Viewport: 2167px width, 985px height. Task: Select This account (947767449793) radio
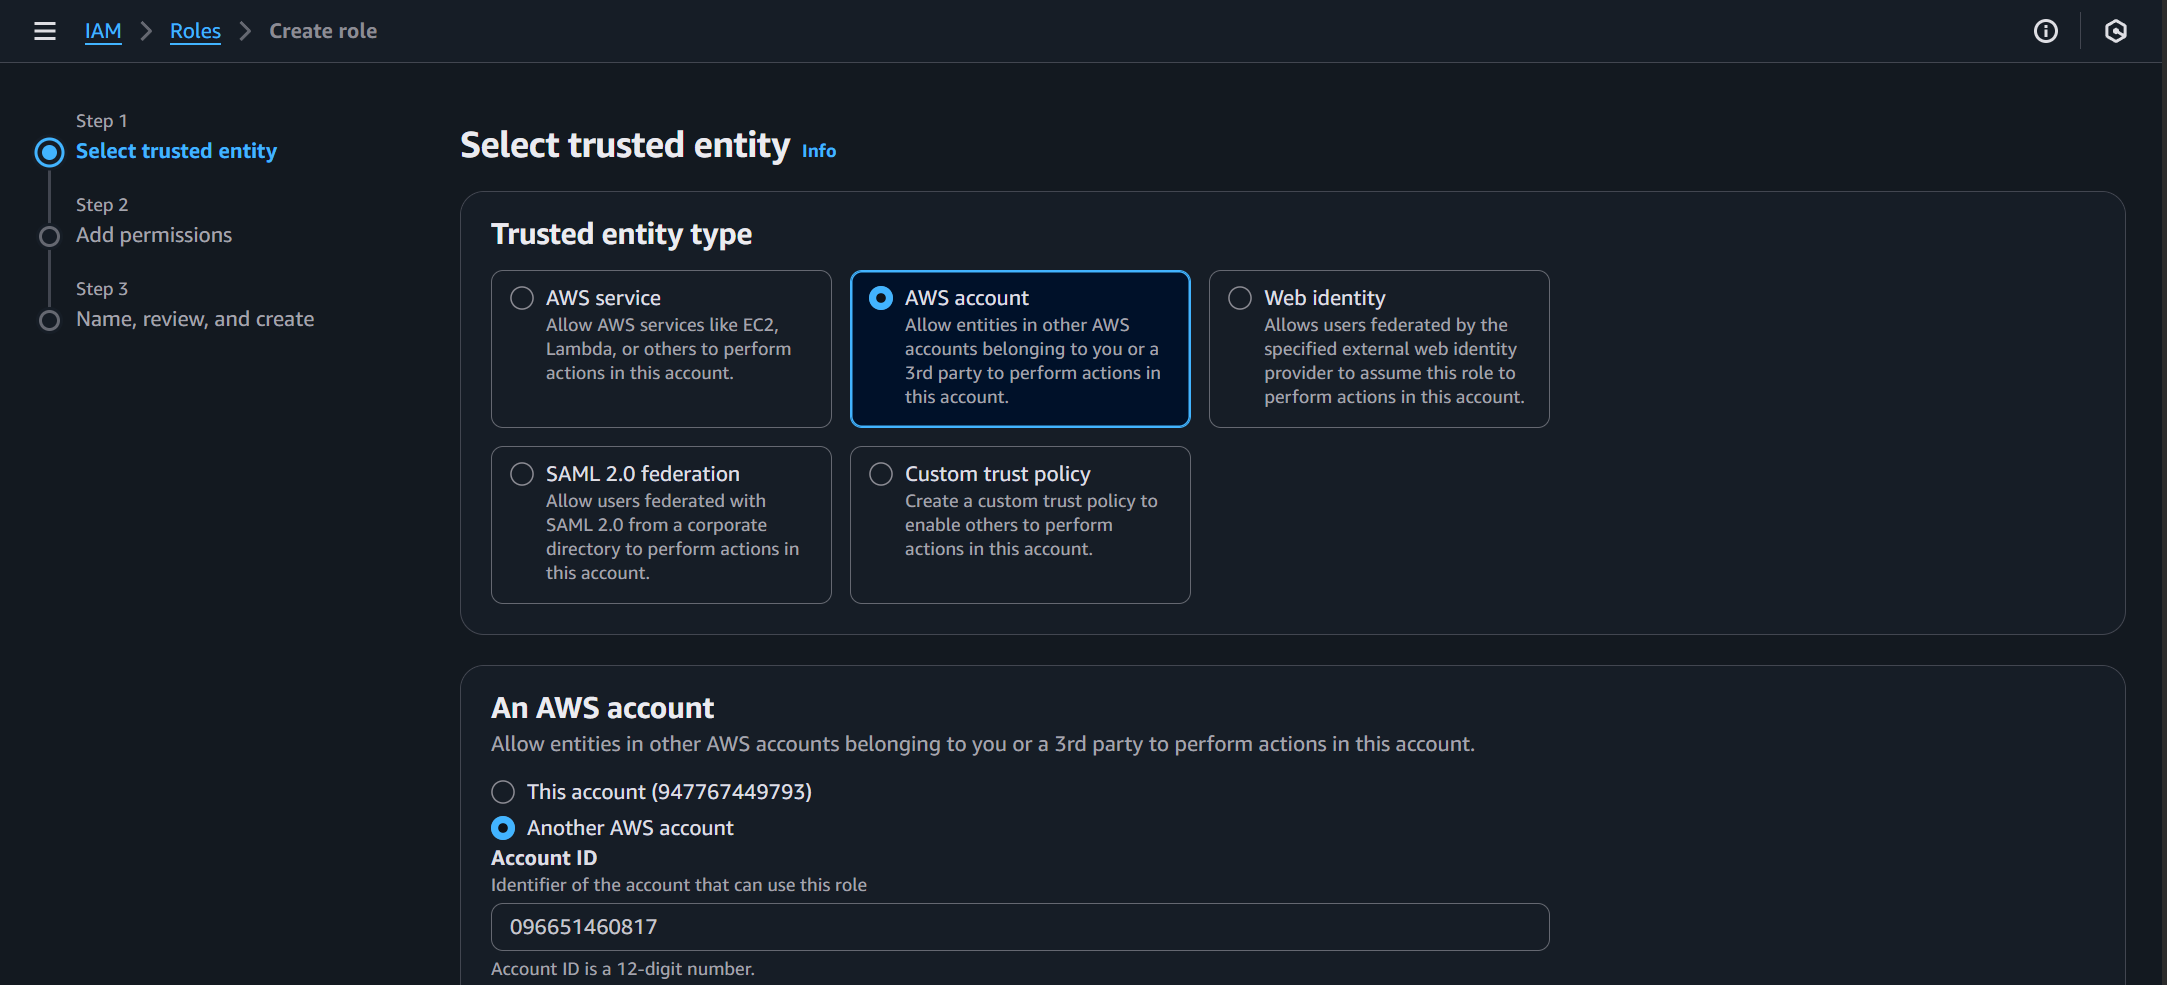(503, 792)
